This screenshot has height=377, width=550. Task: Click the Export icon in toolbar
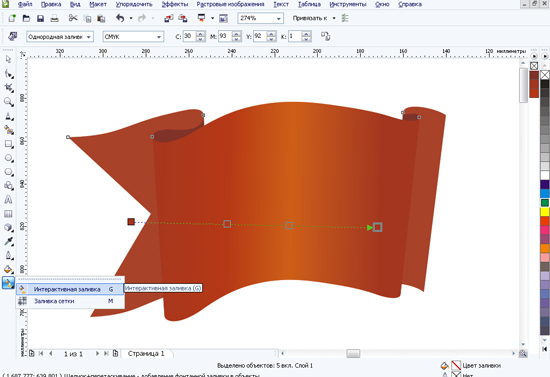pos(183,18)
